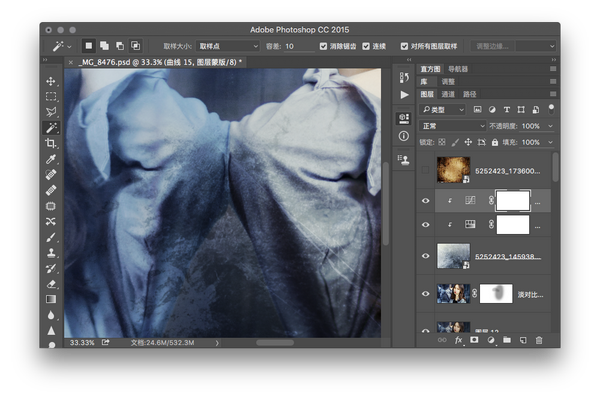600x402 pixels.
Task: Select the white mask thumbnail of curves layer
Action: pyautogui.click(x=513, y=201)
